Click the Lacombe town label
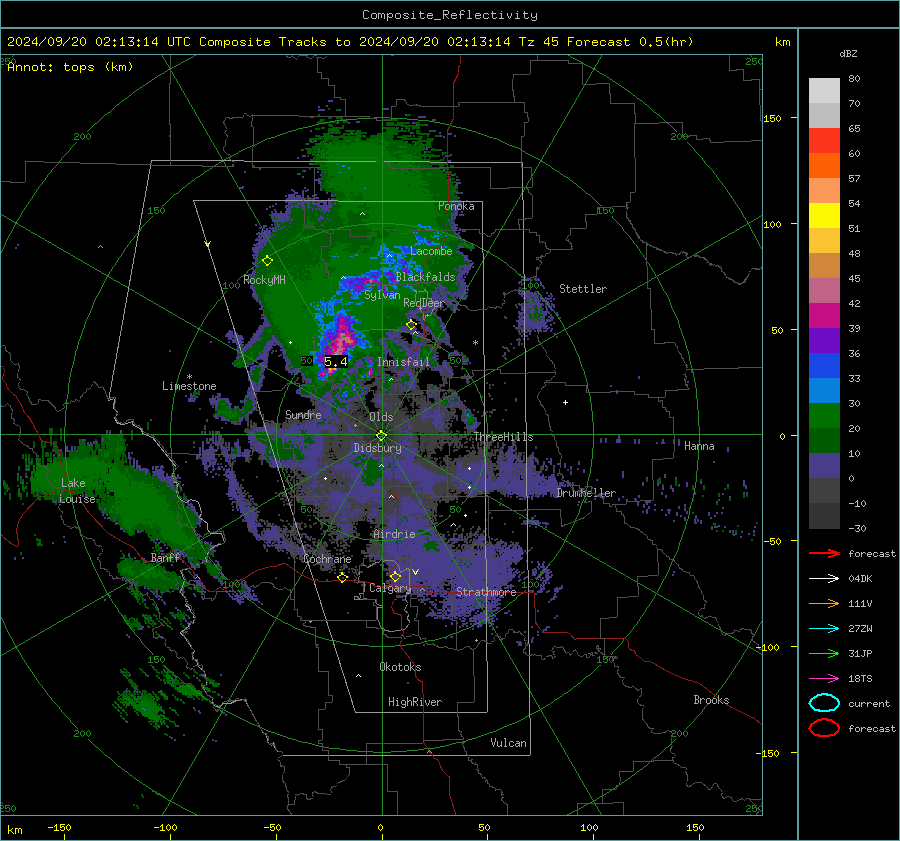Screen dimensions: 900x841 pyautogui.click(x=431, y=251)
